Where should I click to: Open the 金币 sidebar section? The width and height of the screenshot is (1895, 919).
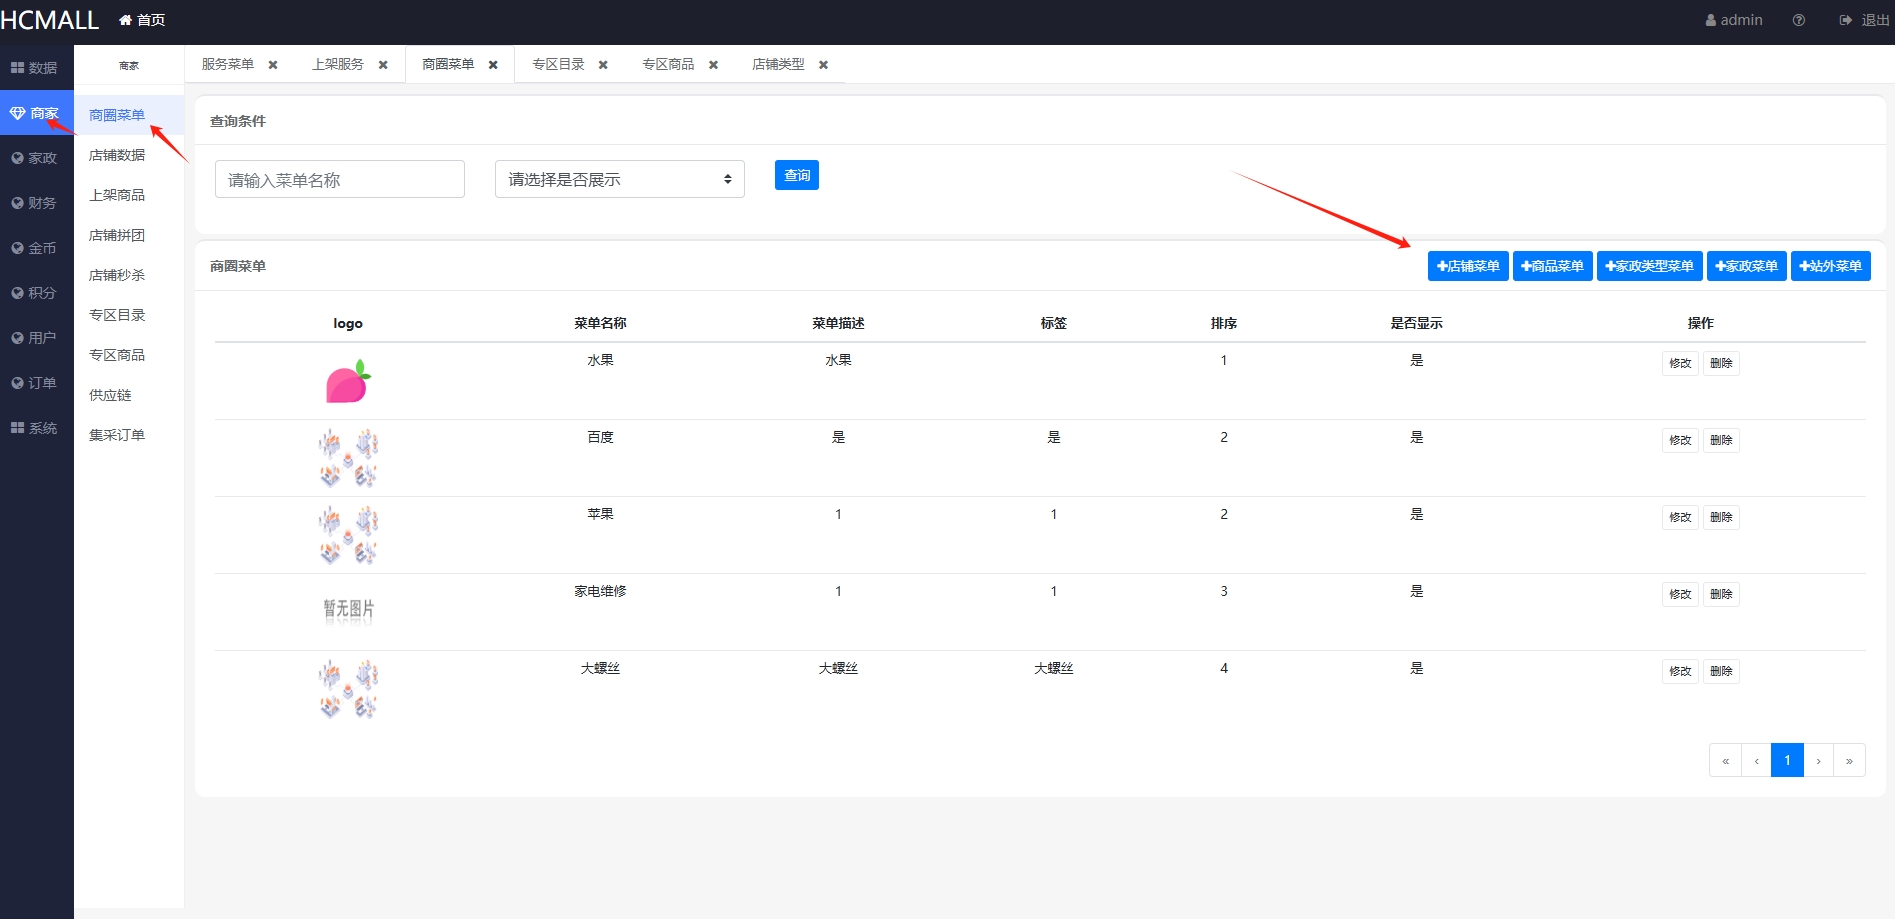(36, 248)
